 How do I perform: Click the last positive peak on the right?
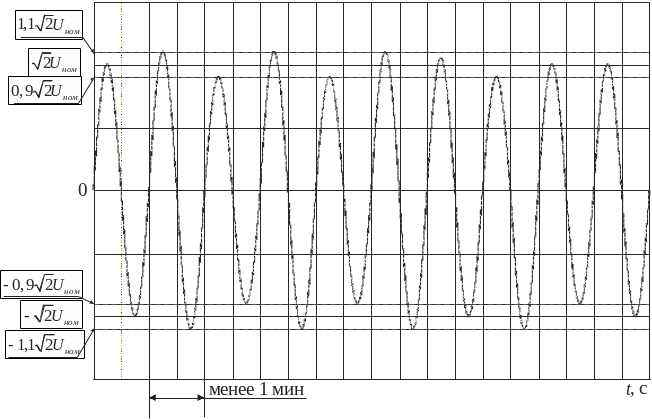(x=609, y=66)
